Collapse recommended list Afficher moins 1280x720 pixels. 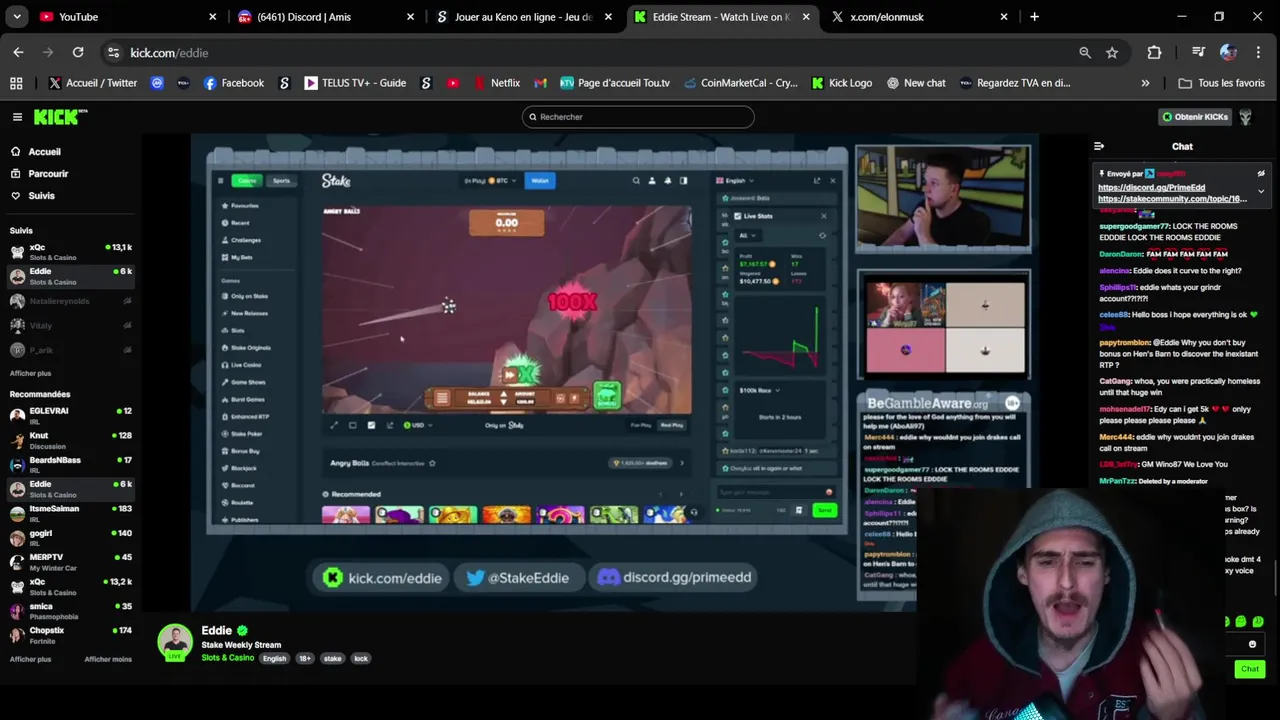(x=108, y=659)
